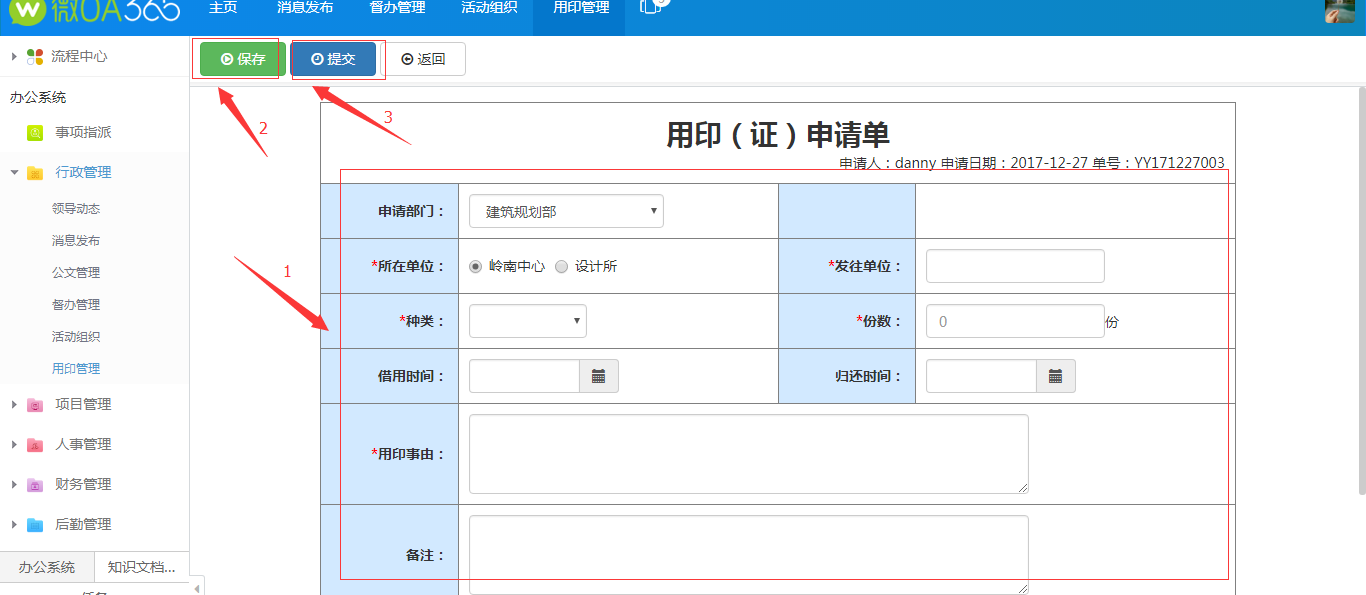Open the 申请部门 dropdown
The width and height of the screenshot is (1366, 595).
tap(566, 211)
